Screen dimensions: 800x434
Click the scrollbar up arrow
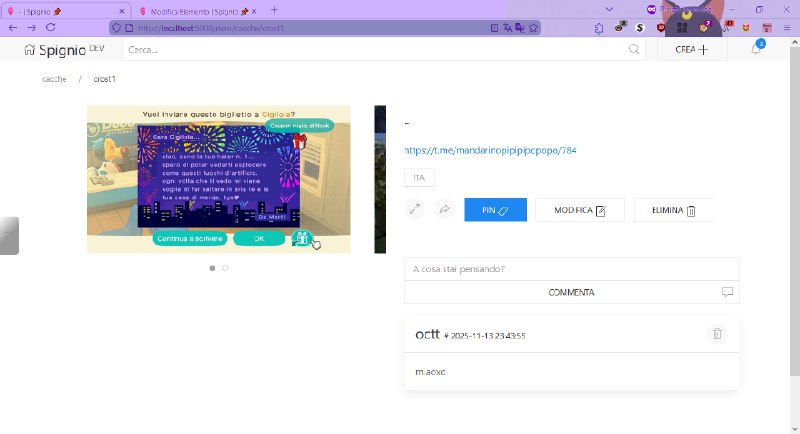[794, 43]
